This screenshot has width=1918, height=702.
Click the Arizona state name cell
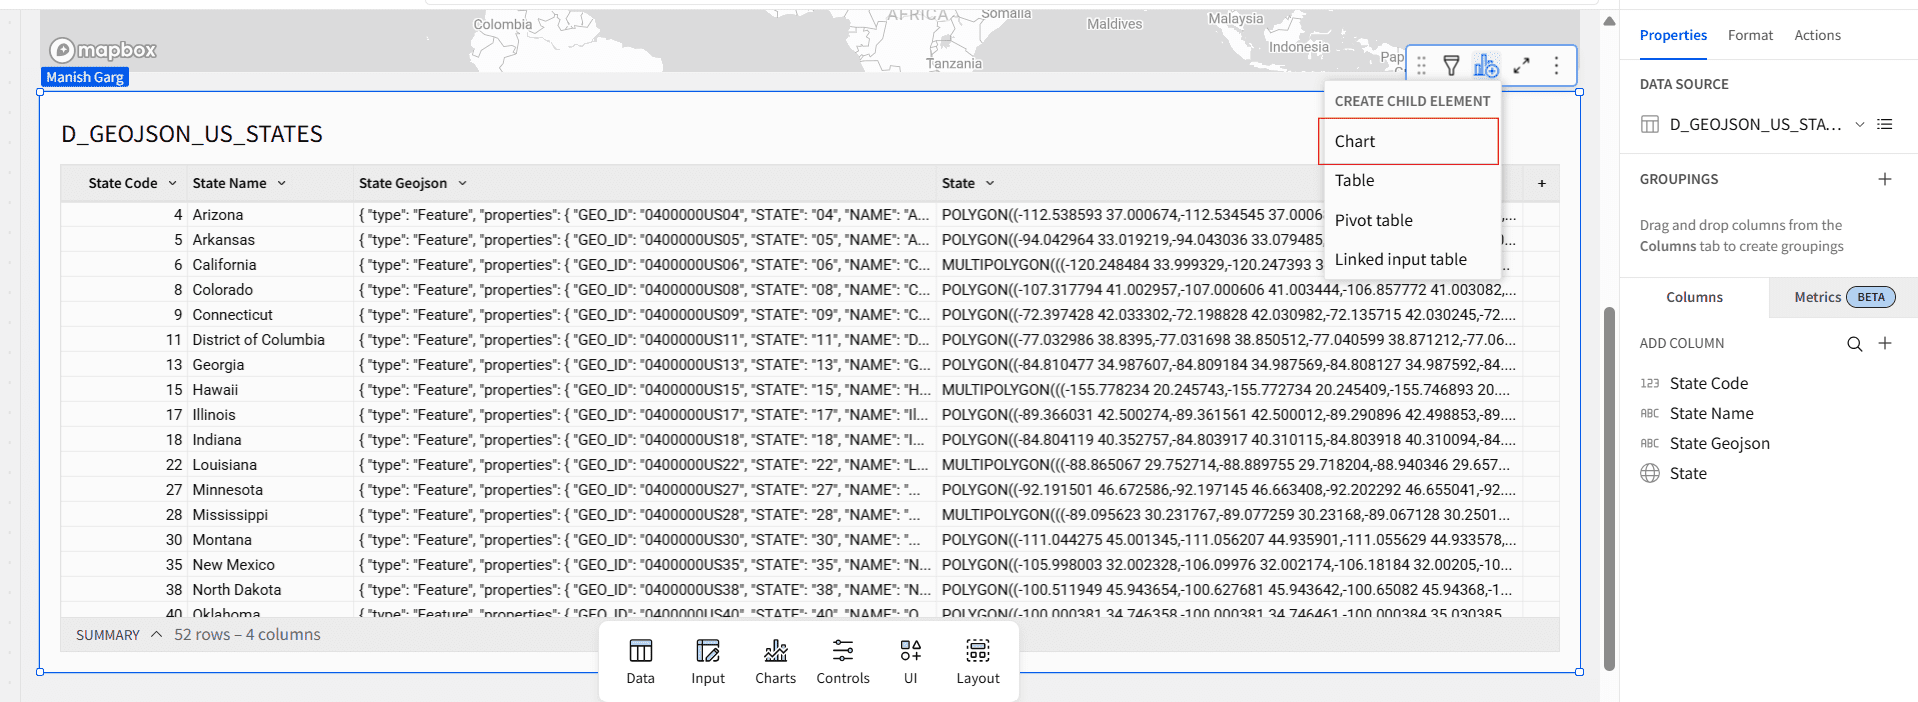tap(270, 215)
